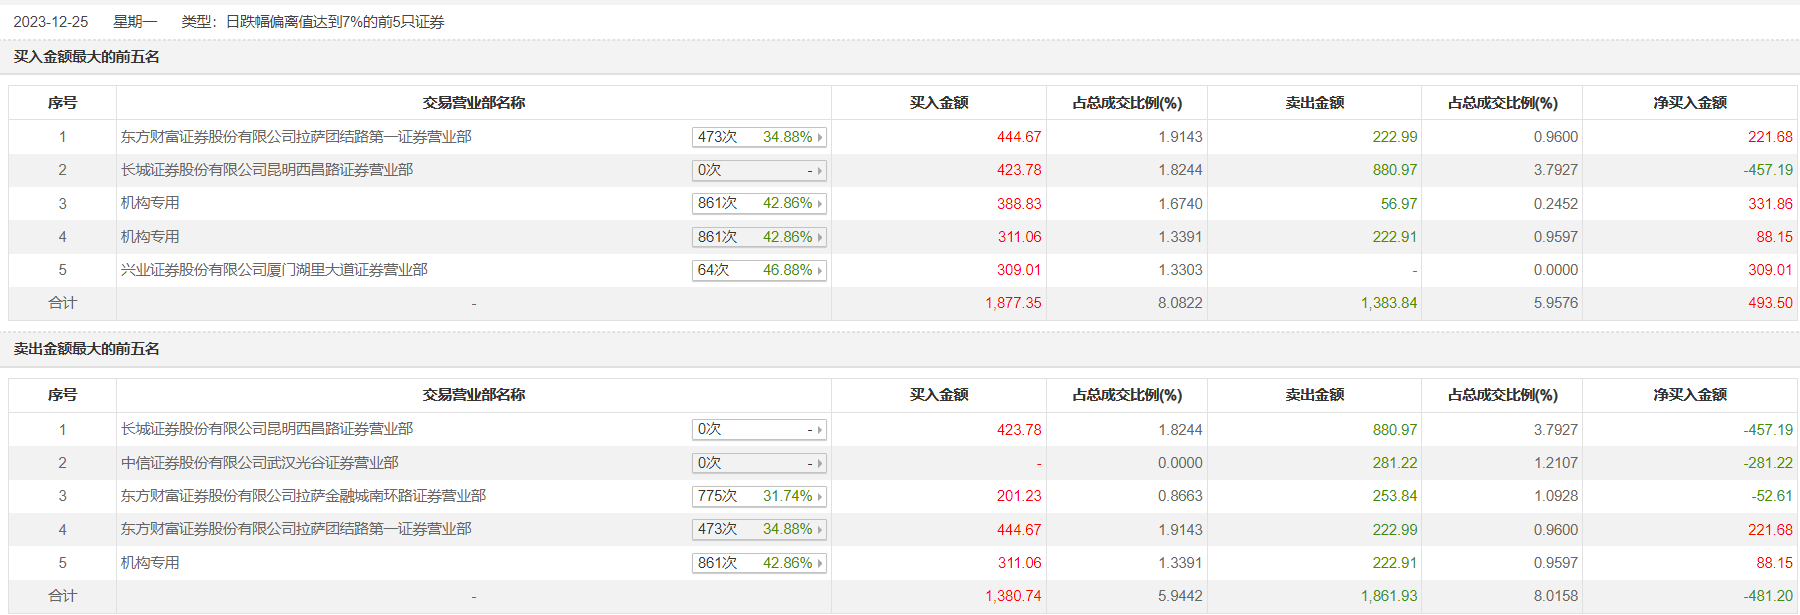Click ratio value 8.0158 in sell total
1800x615 pixels.
[x=1556, y=596]
